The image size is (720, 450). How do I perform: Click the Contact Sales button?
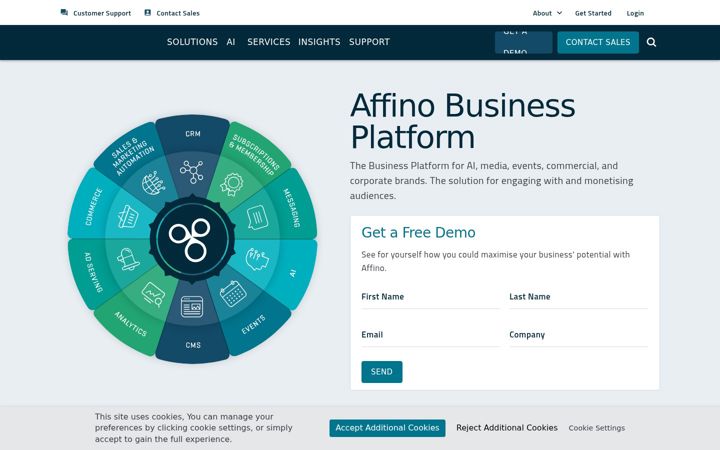pos(598,42)
